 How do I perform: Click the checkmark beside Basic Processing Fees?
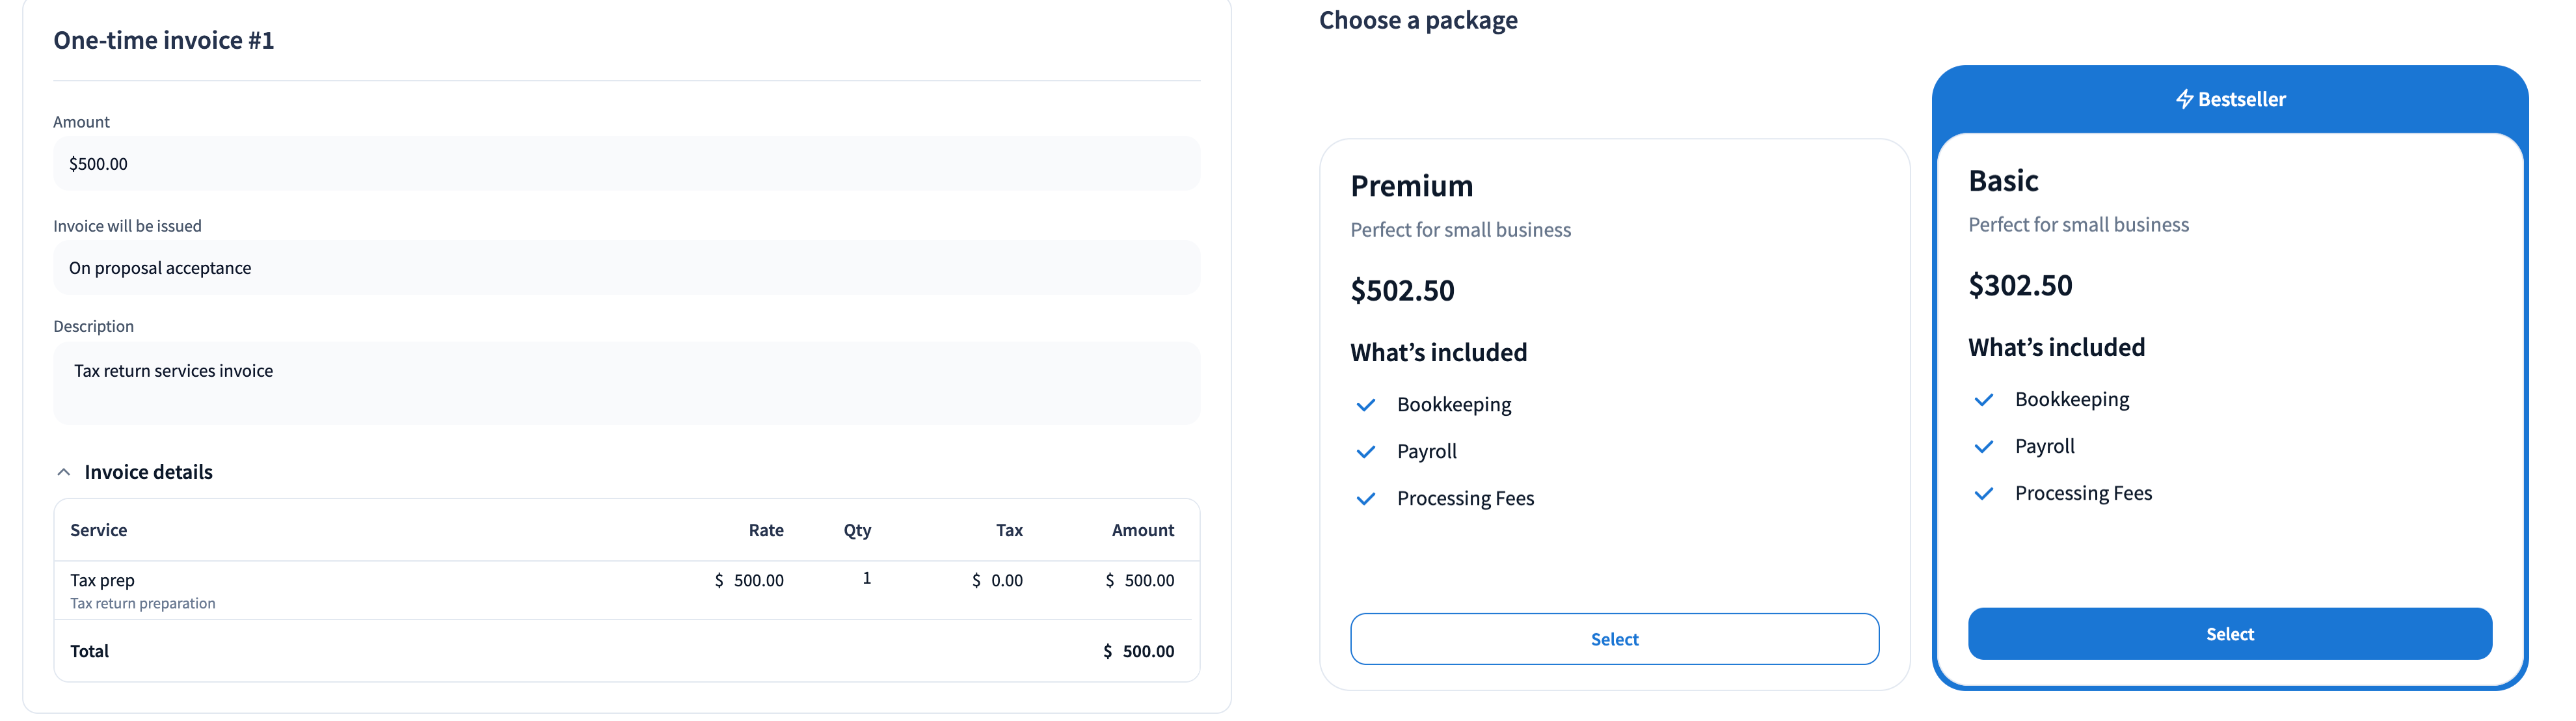pos(1984,494)
